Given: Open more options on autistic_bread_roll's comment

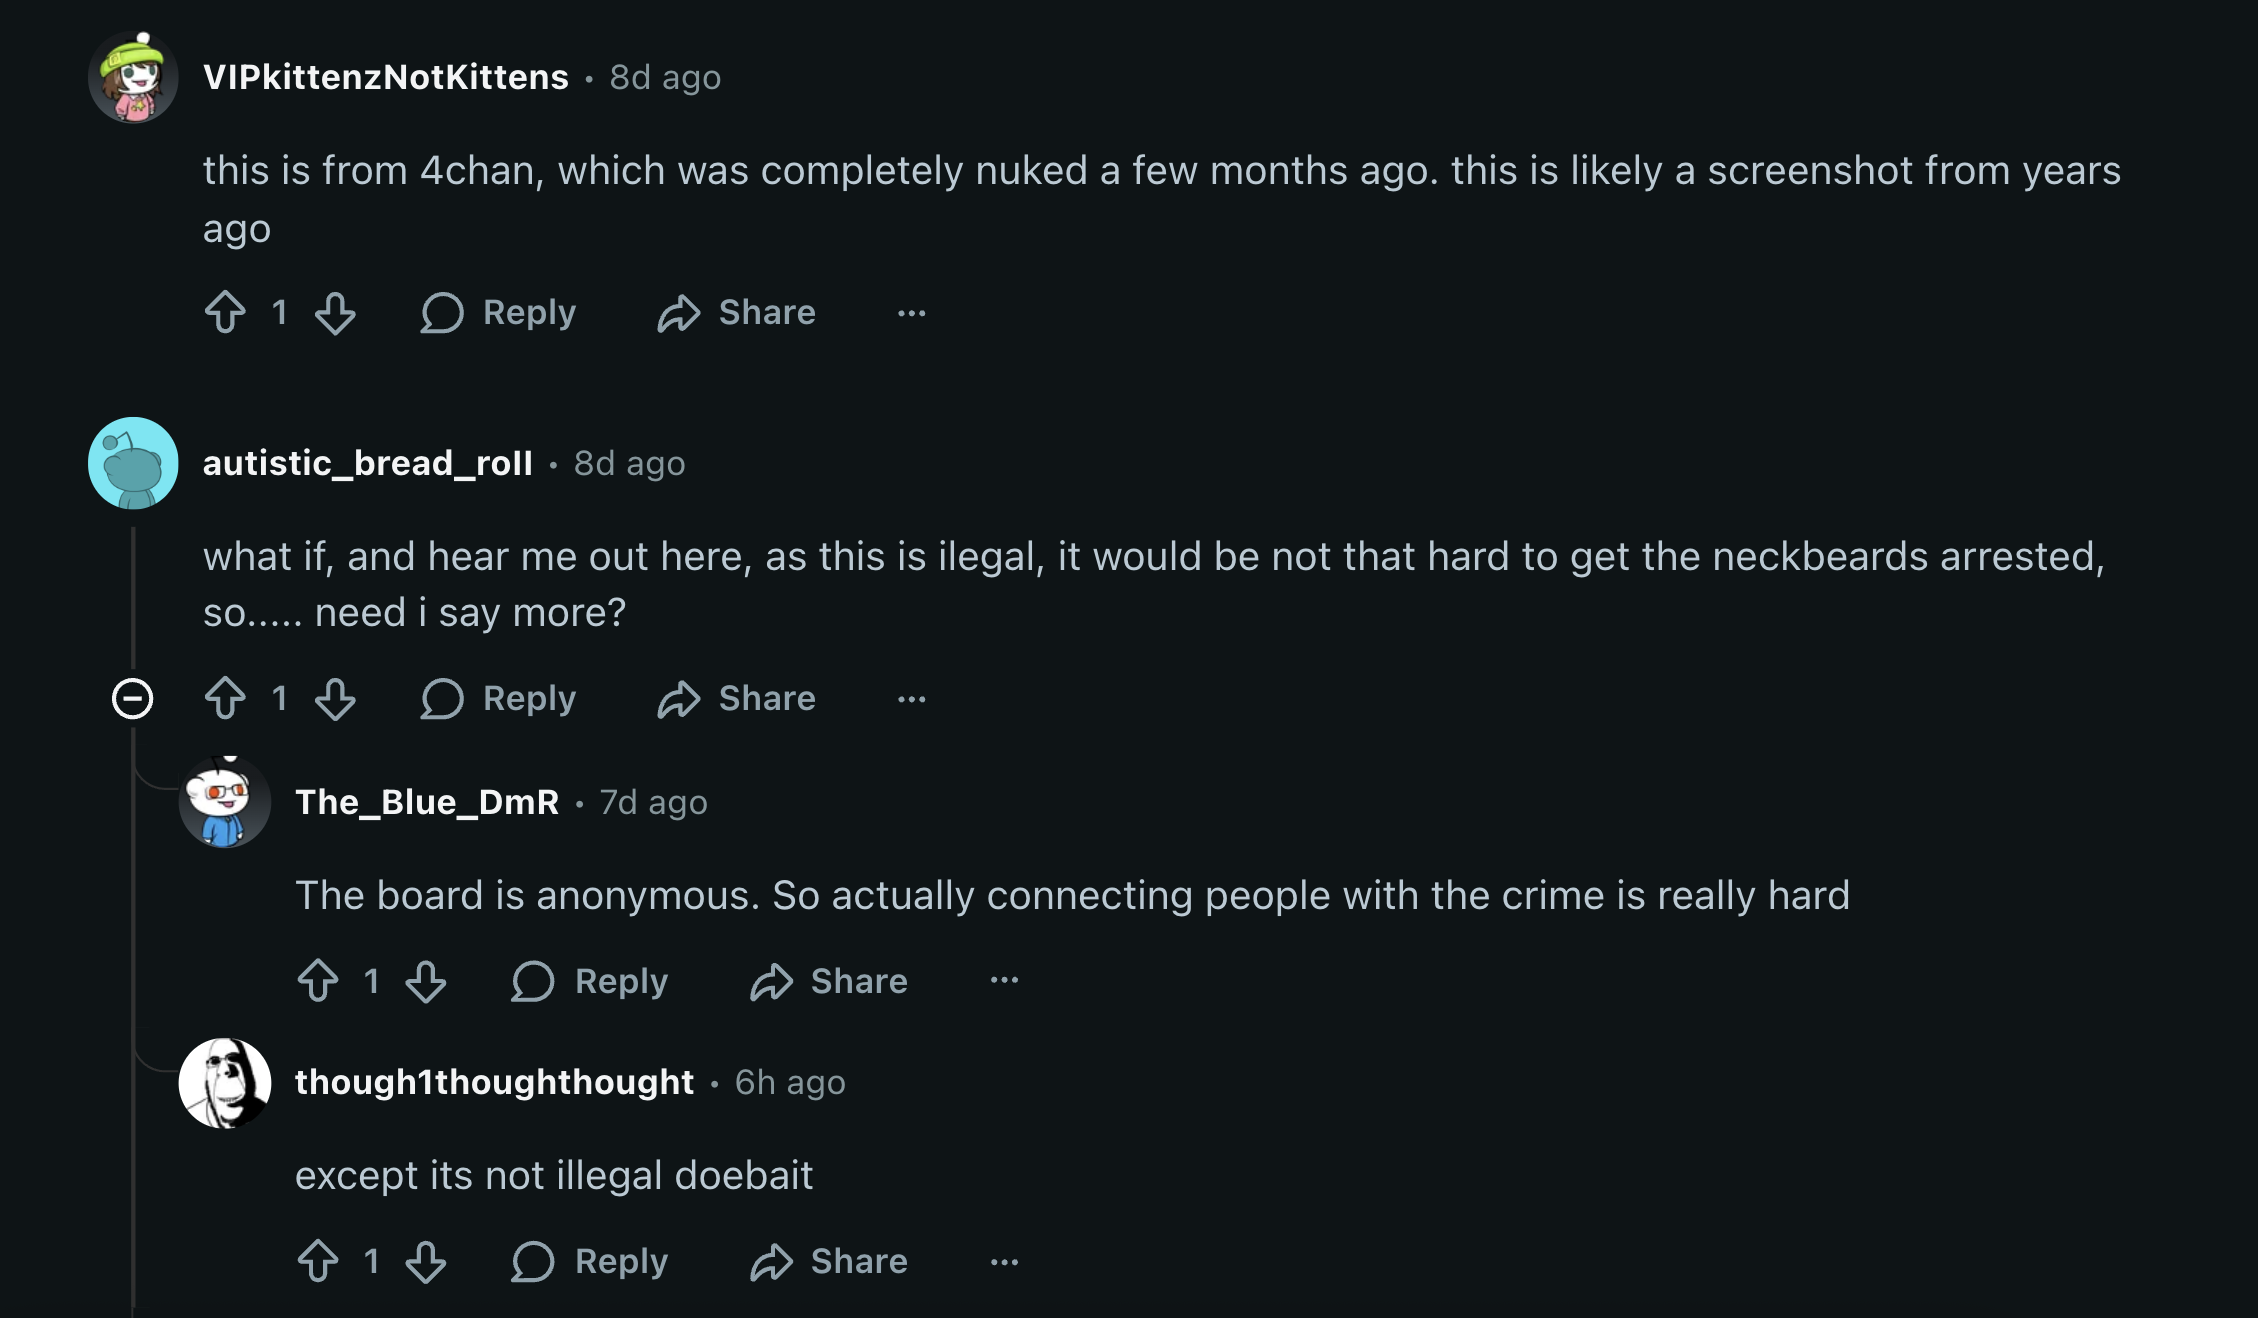Looking at the screenshot, I should click(911, 699).
